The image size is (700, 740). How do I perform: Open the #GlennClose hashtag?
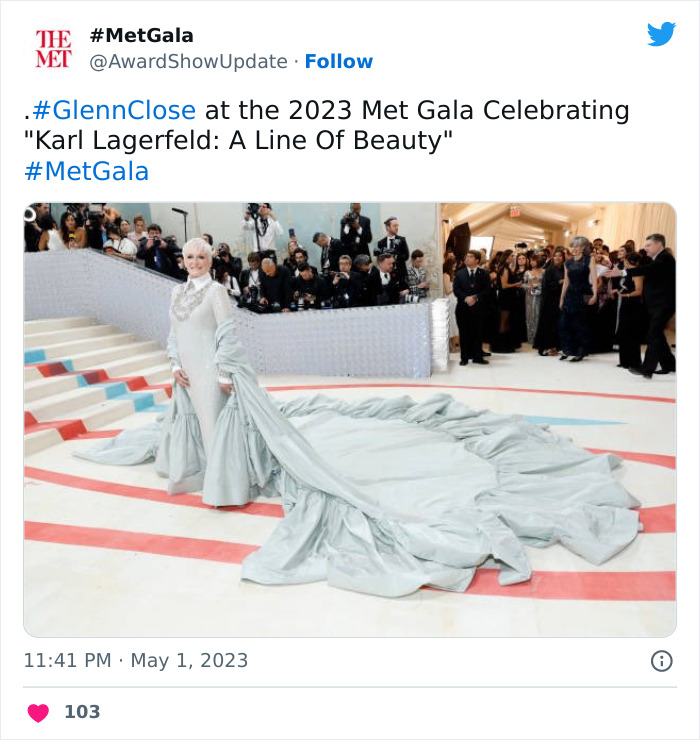[x=114, y=110]
